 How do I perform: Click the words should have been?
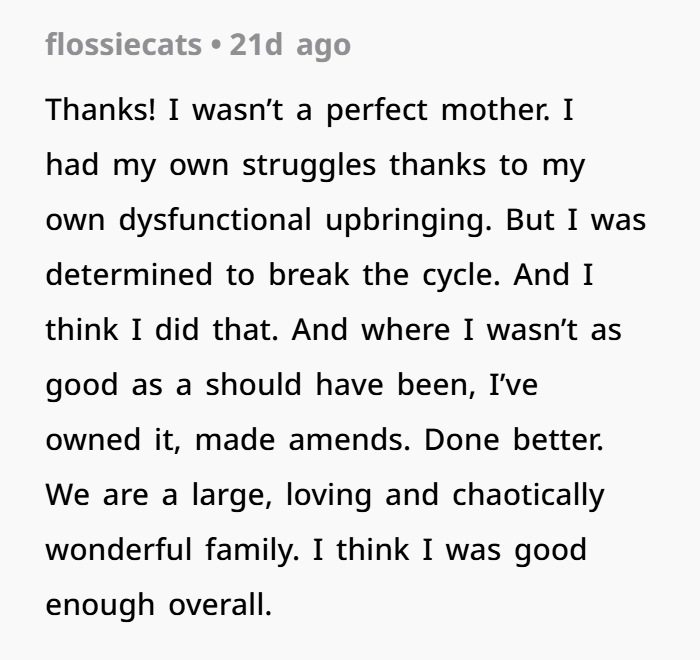340,384
